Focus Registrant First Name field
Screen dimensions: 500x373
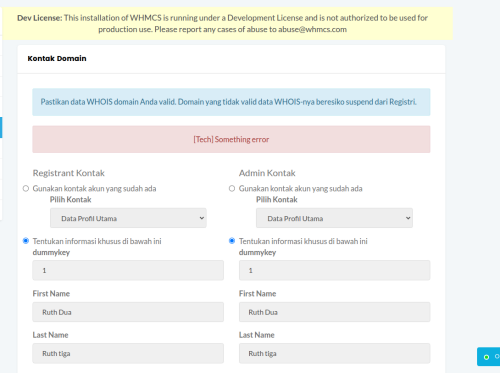tap(128, 312)
